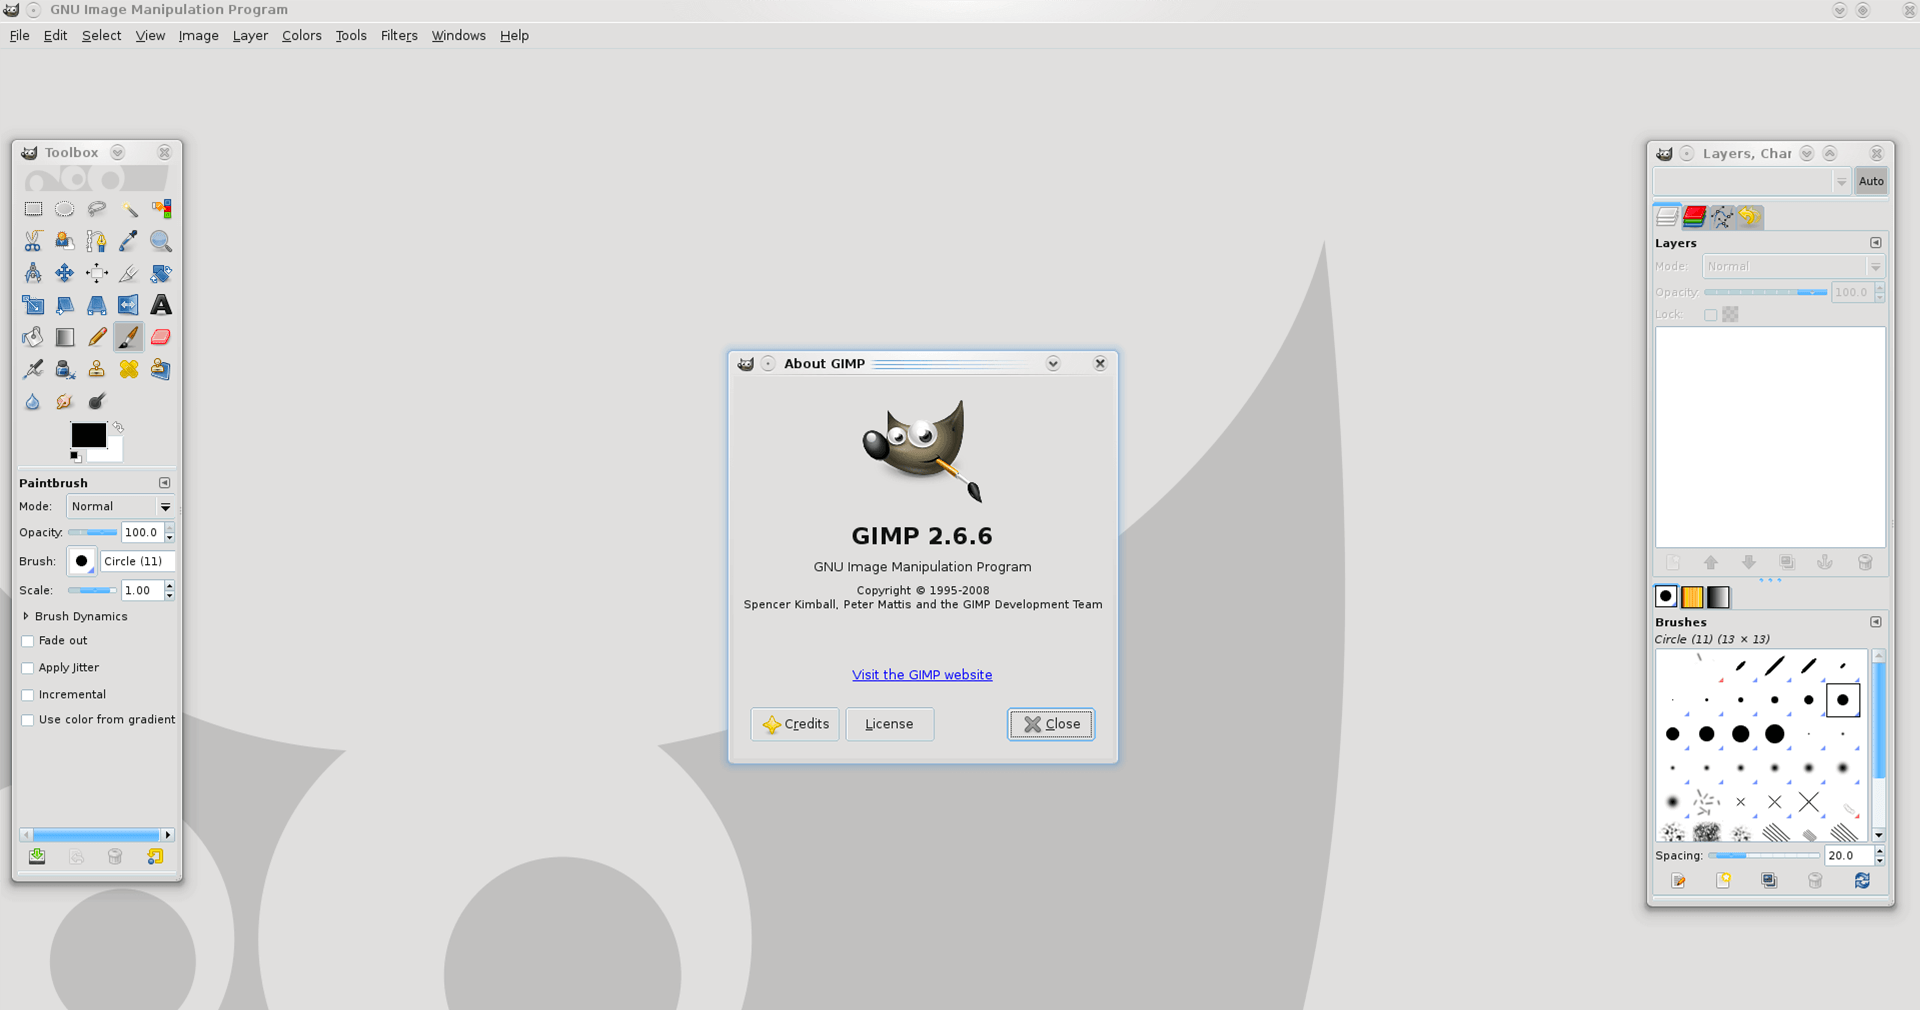Open the Brushes tab menu arrow
The height and width of the screenshot is (1010, 1920).
[x=1876, y=622]
